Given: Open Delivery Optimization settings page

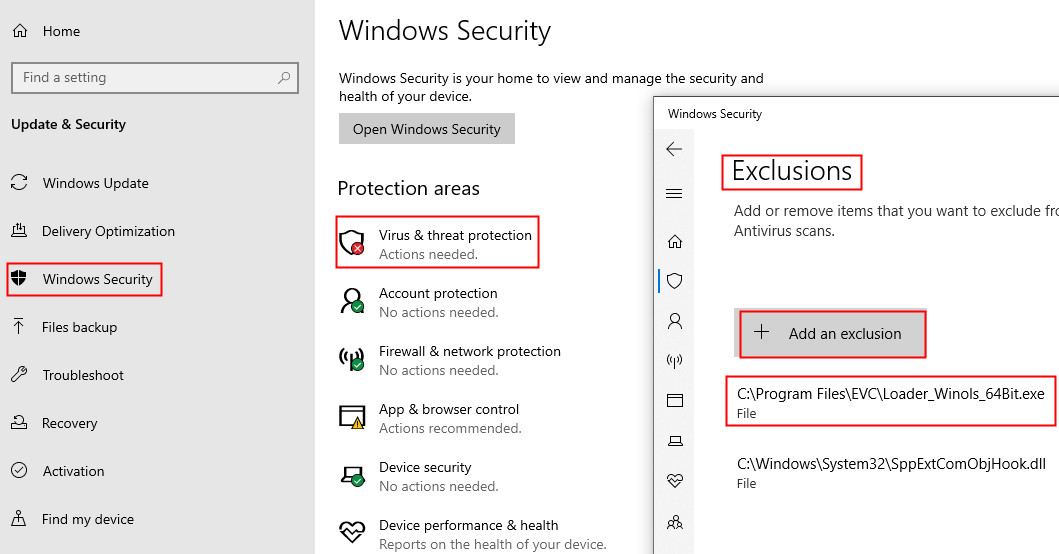Looking at the screenshot, I should click(108, 231).
